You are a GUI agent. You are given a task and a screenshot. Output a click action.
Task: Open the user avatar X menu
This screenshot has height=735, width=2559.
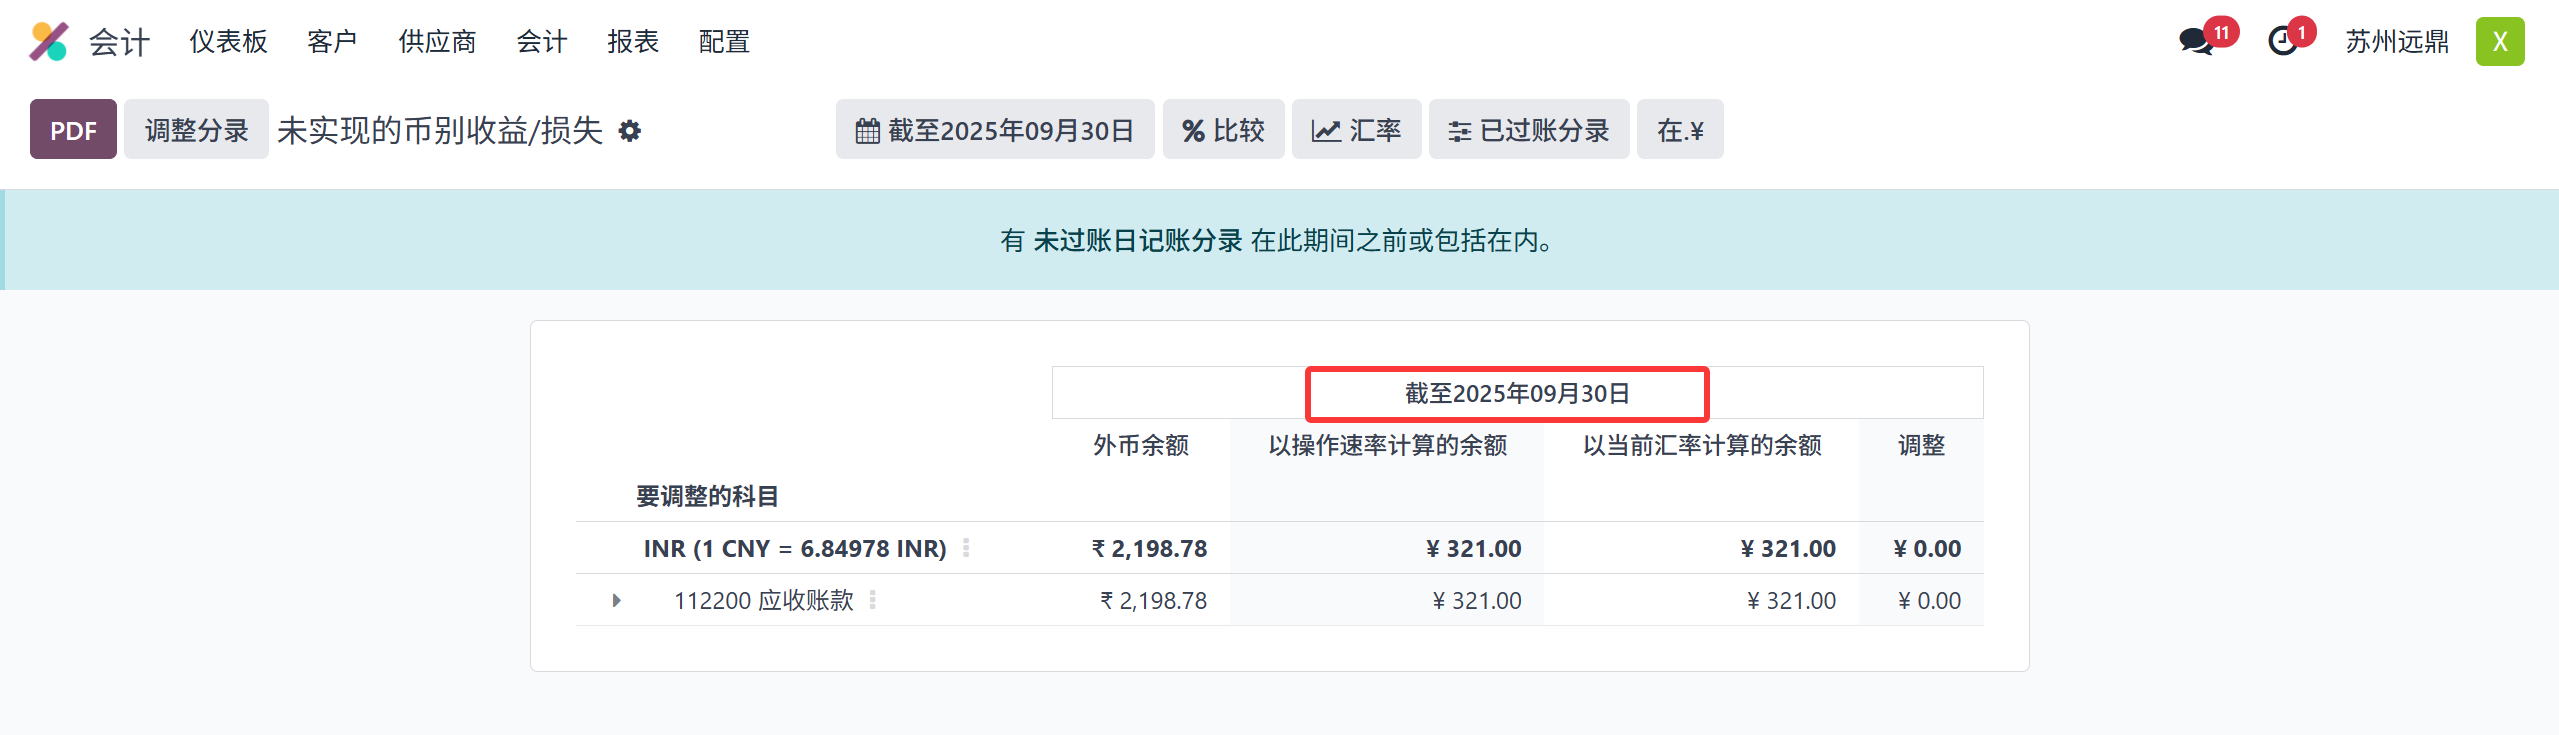2499,41
